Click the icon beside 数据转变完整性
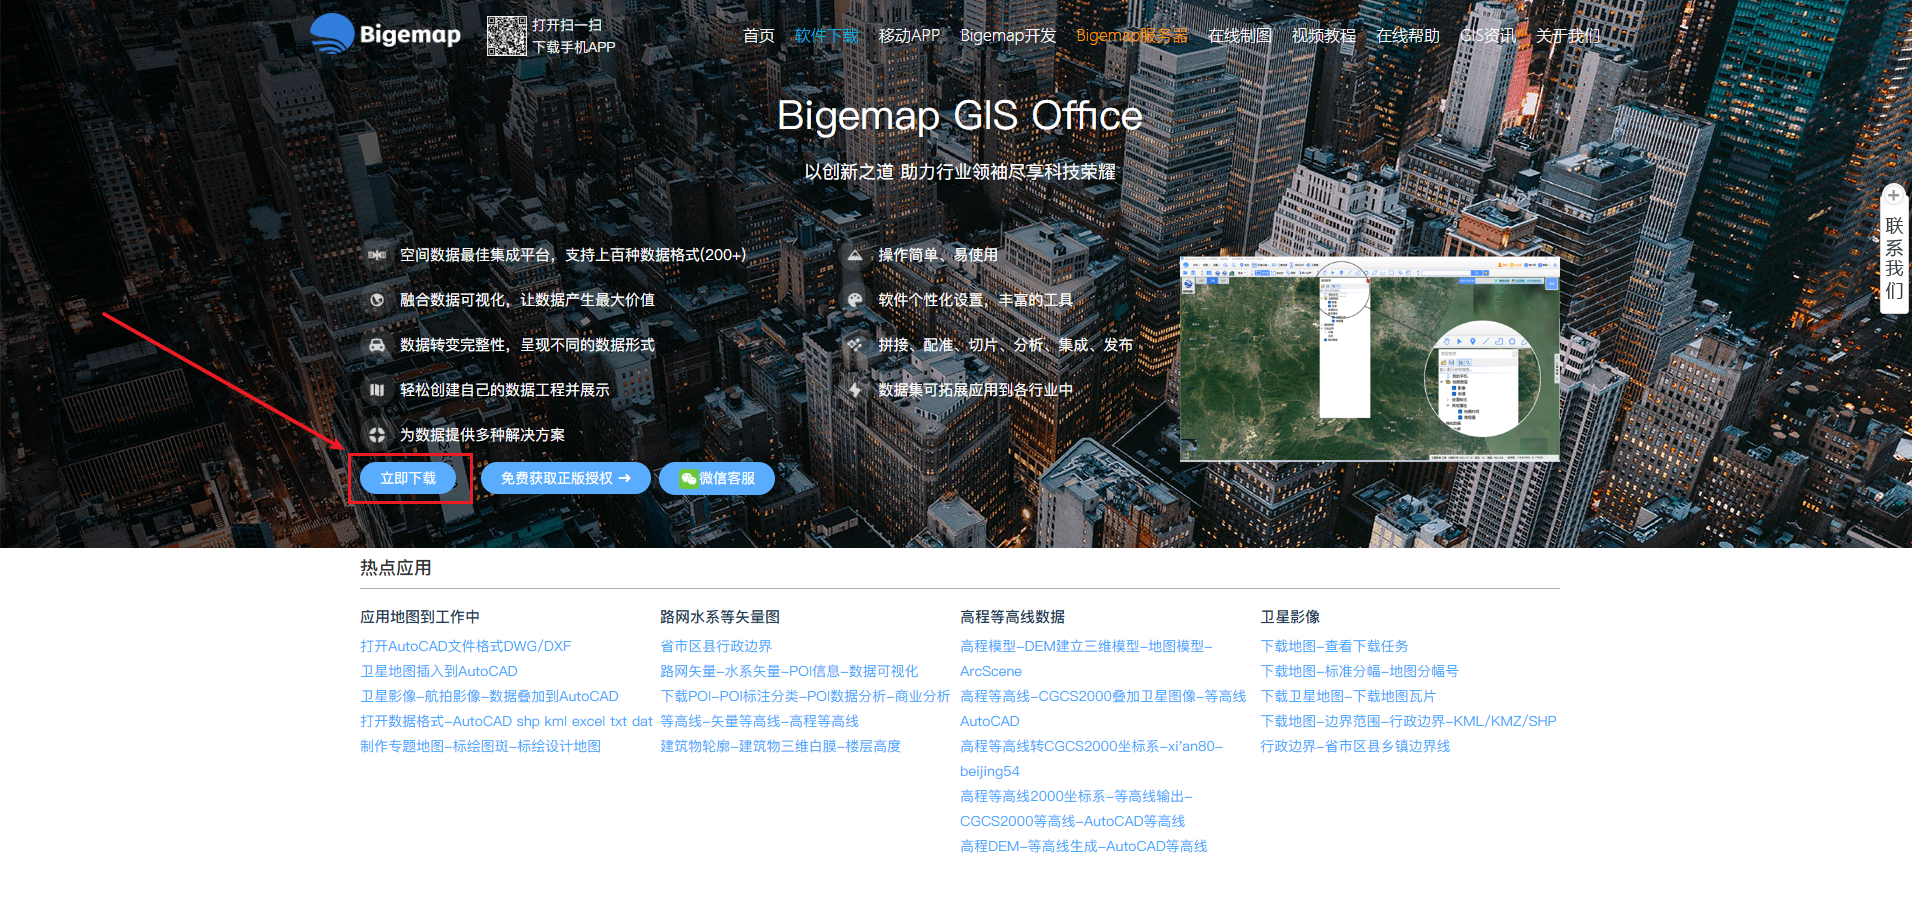 (377, 345)
